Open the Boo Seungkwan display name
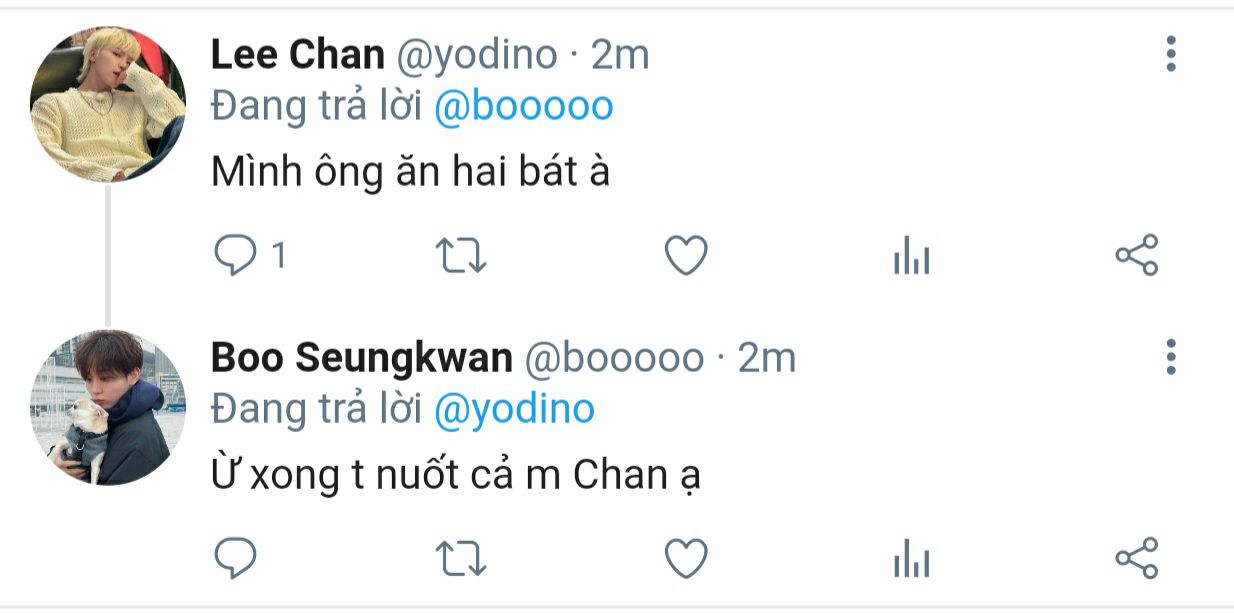This screenshot has height=613, width=1234. [x=362, y=358]
